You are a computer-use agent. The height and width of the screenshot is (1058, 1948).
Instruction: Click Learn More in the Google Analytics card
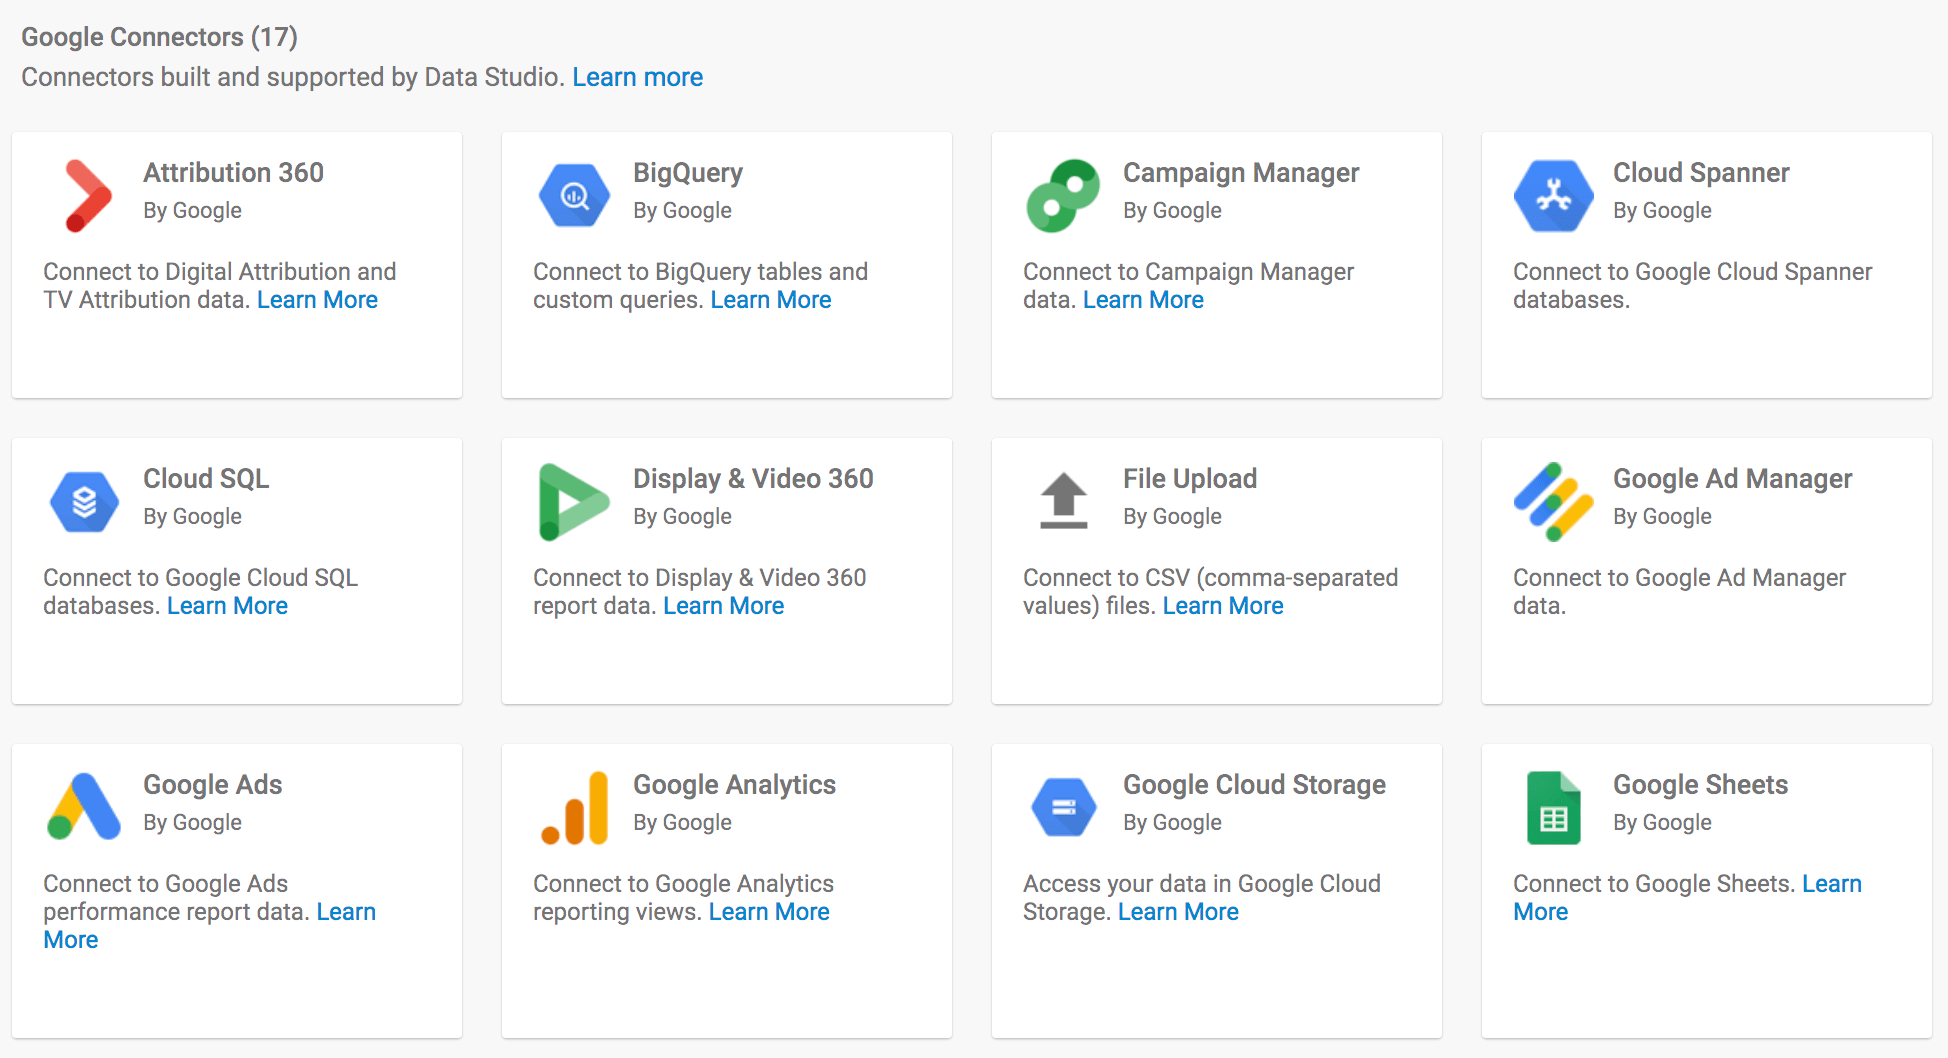point(768,911)
